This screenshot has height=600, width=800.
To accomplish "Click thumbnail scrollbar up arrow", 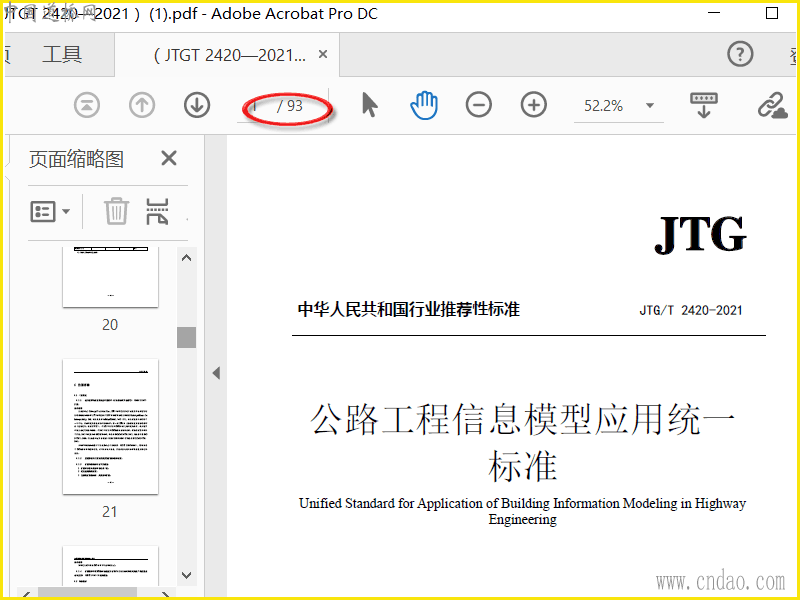I will click(x=187, y=258).
